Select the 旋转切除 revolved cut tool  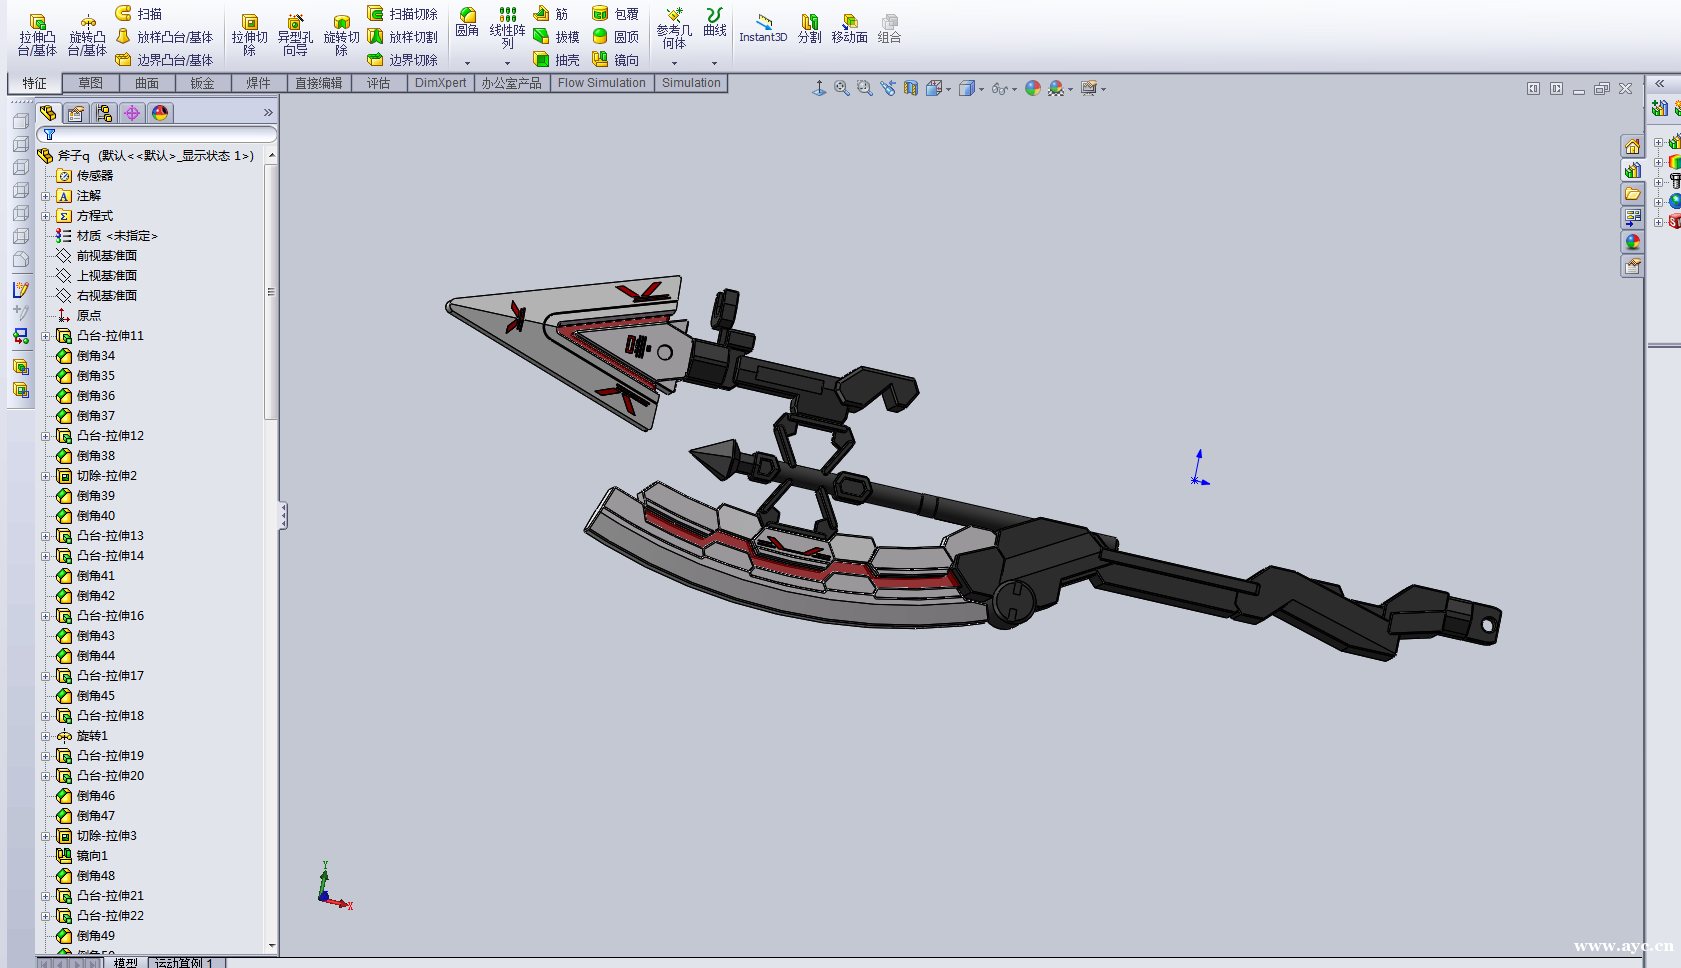tap(341, 35)
